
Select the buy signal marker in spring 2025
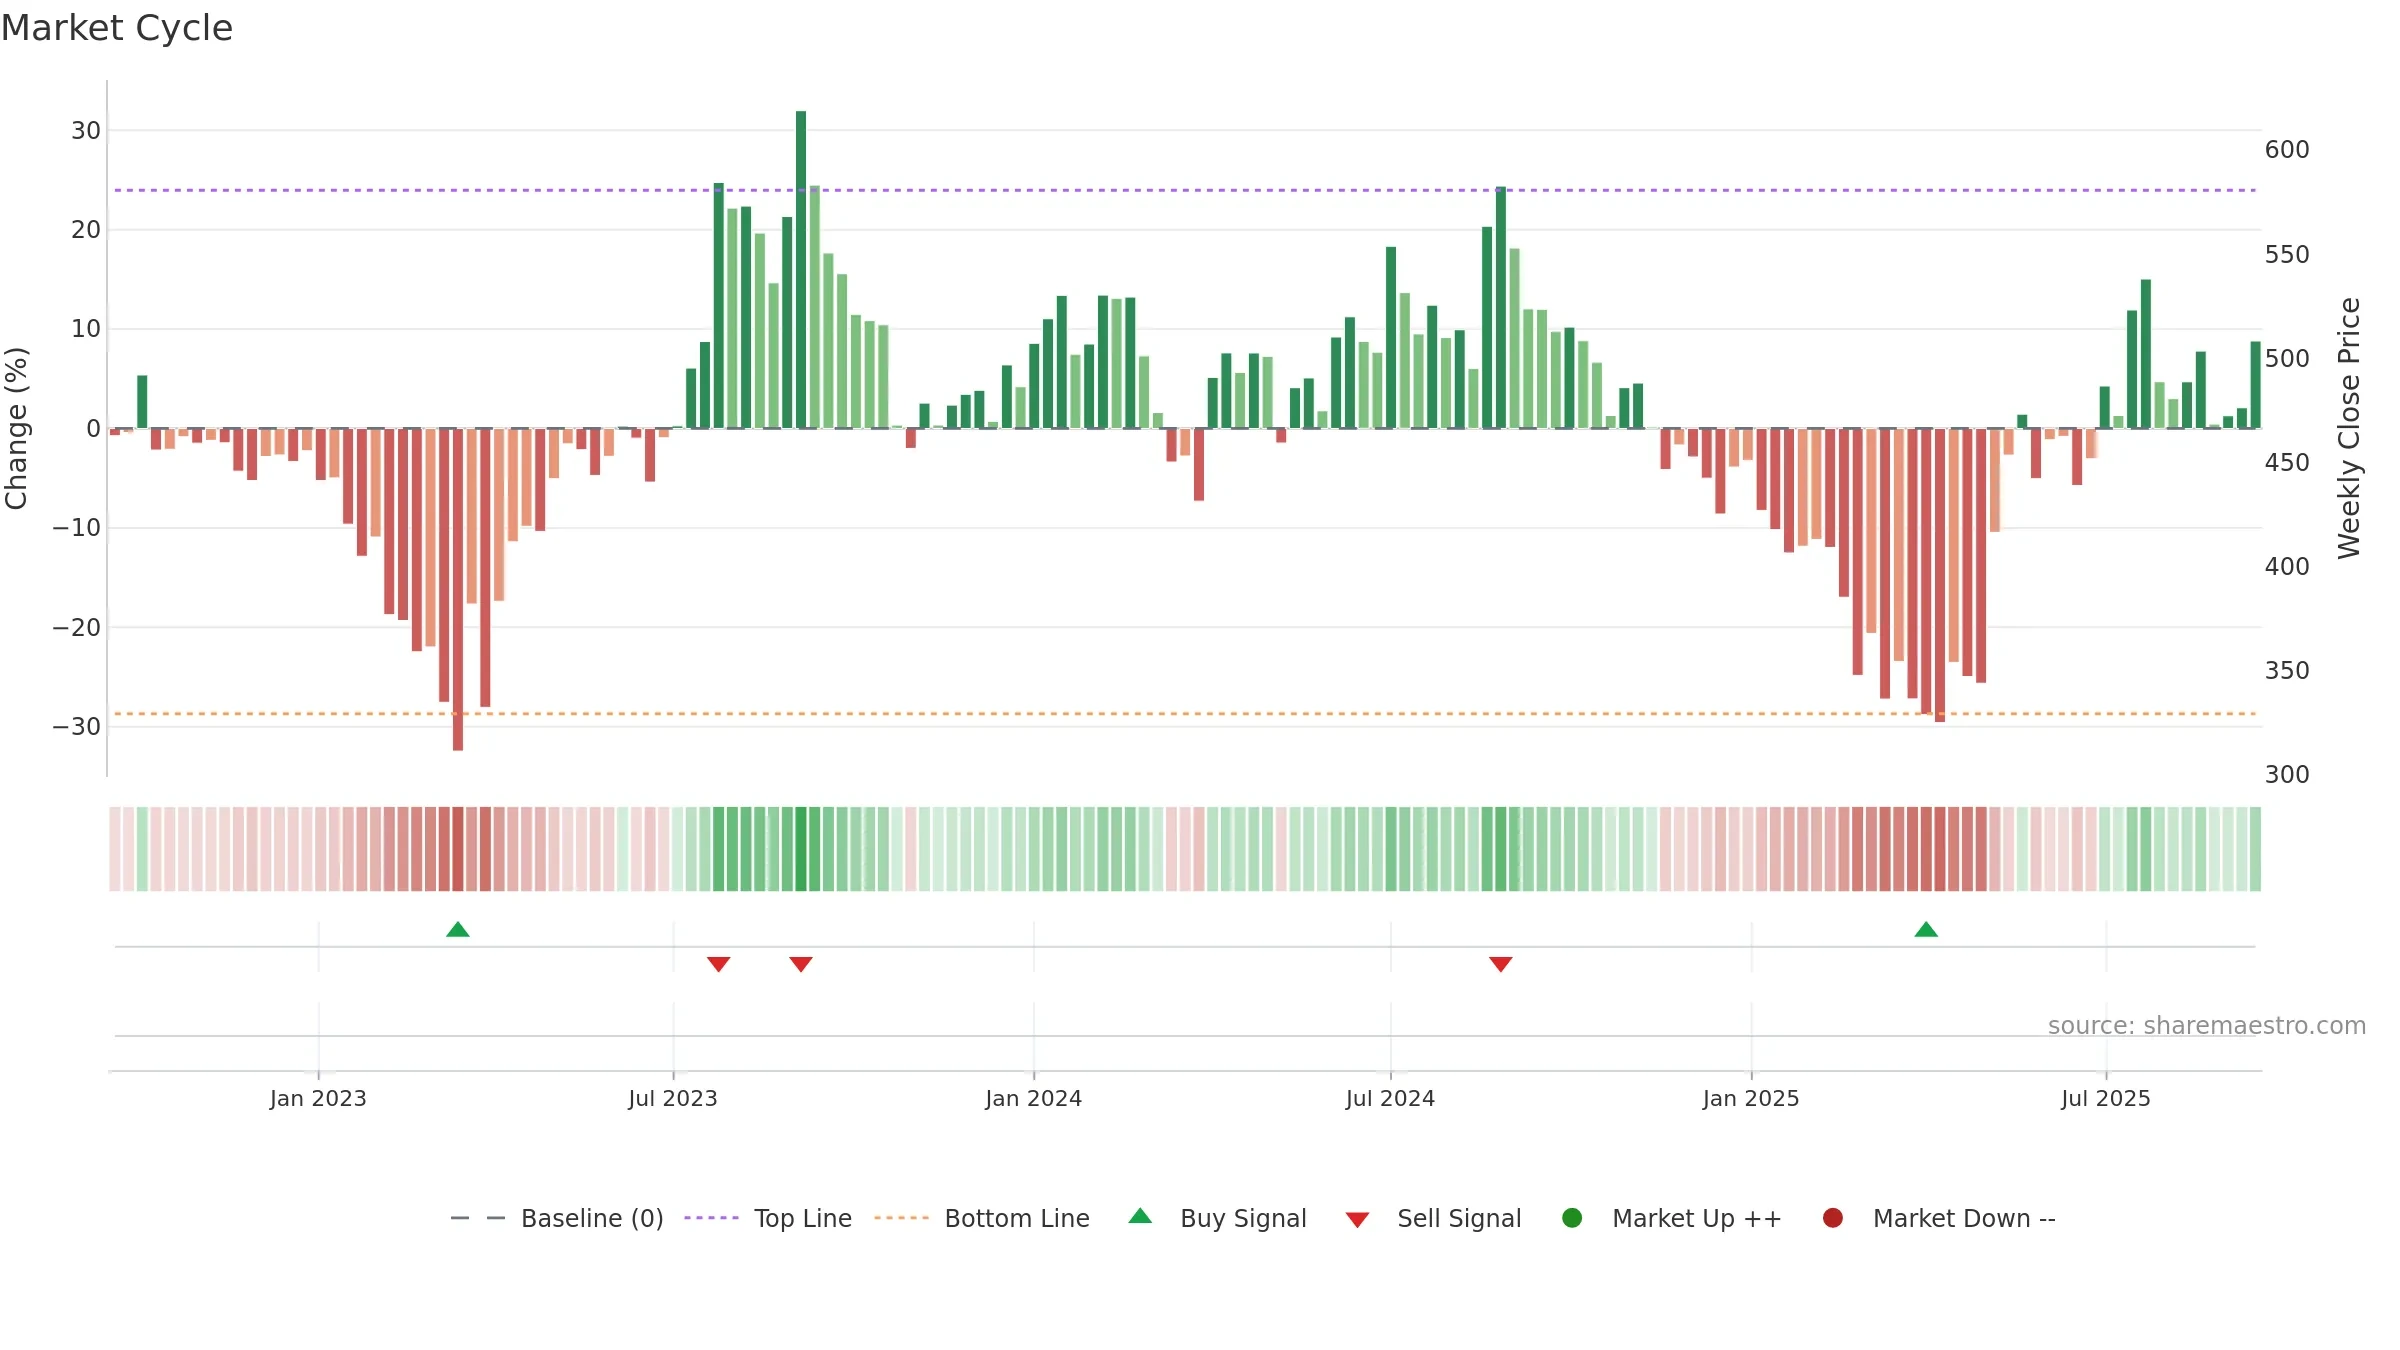click(1926, 930)
